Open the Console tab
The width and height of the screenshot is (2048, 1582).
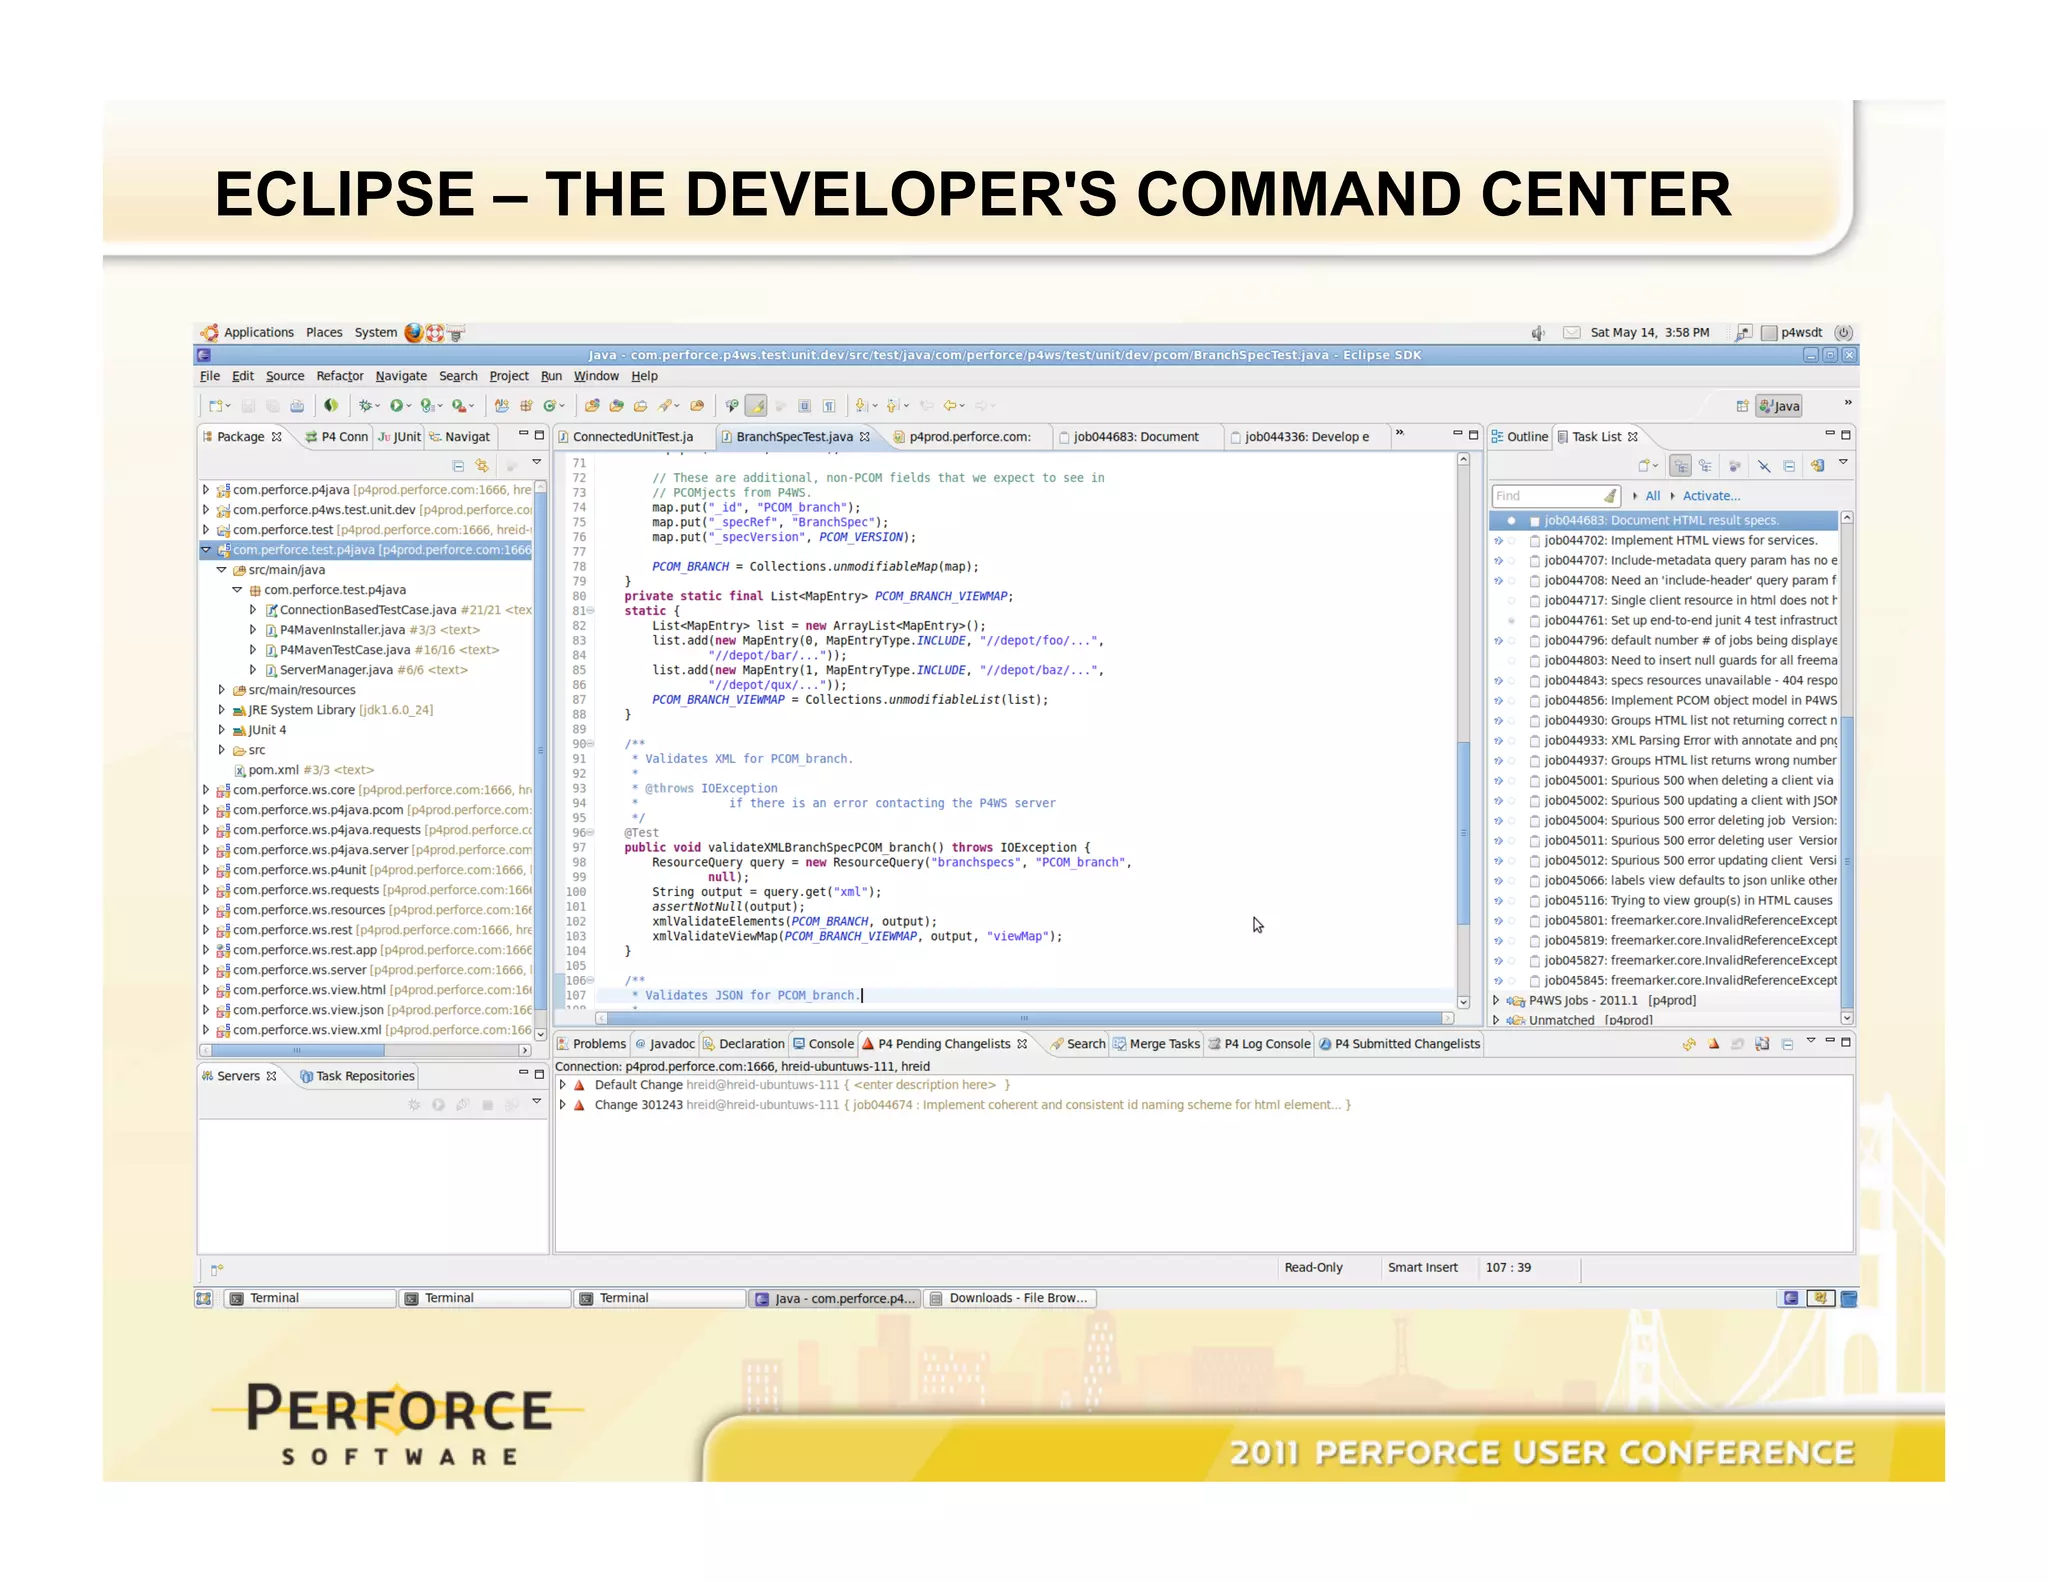824,1044
